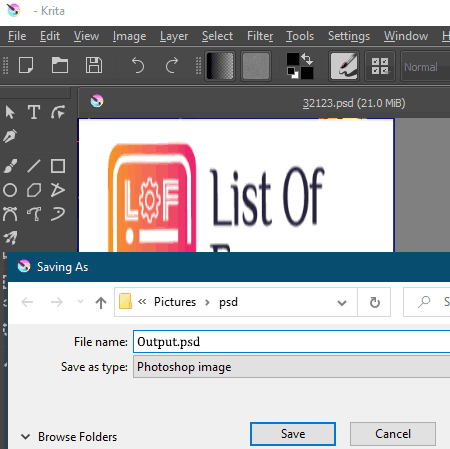
Task: Open the Image menu
Action: [x=129, y=36]
